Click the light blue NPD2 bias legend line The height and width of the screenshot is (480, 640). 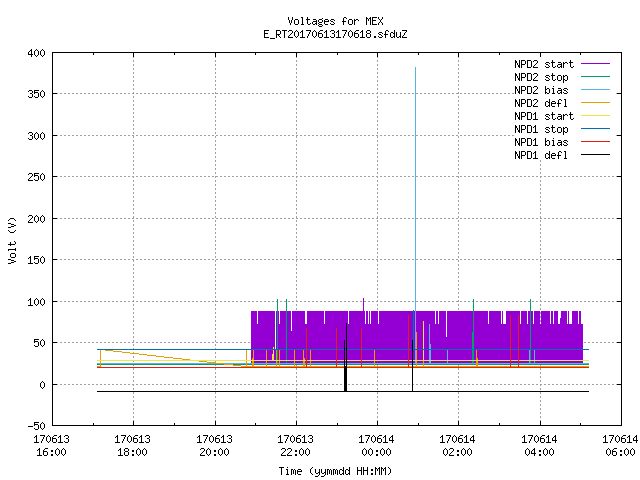pyautogui.click(x=595, y=90)
